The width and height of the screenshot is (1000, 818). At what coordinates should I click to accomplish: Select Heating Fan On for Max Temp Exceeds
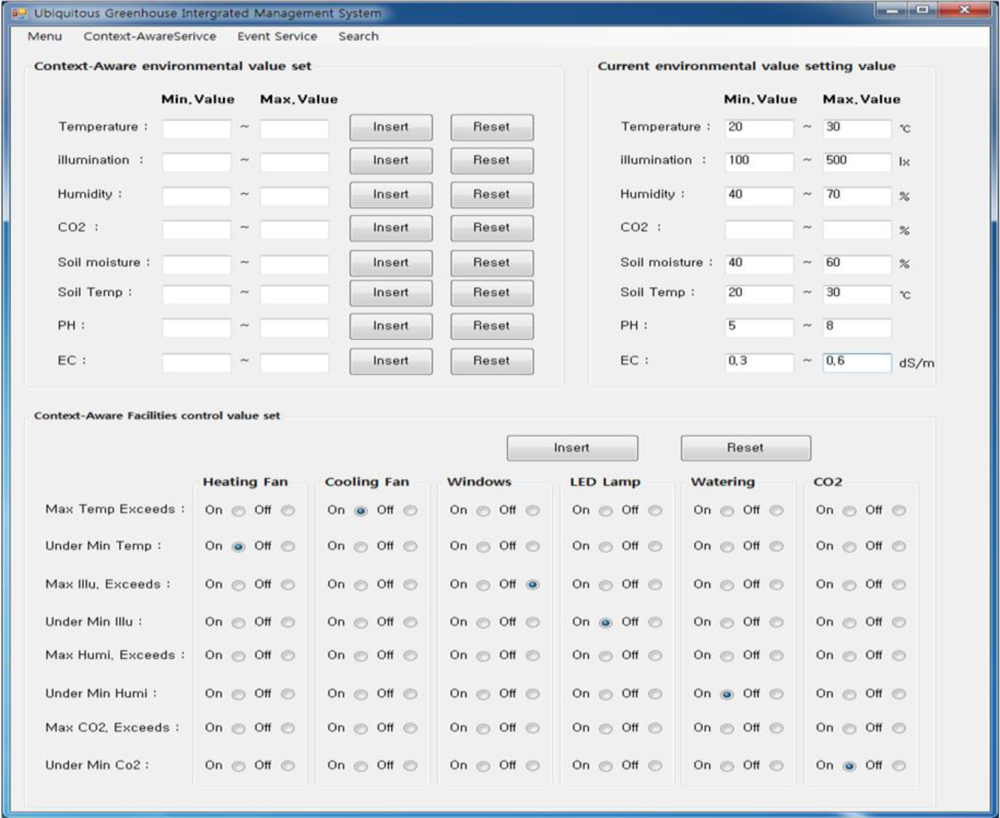pos(238,511)
